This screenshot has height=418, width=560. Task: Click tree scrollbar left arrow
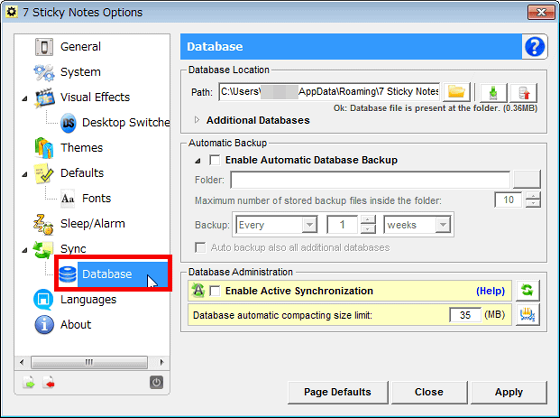(22, 362)
